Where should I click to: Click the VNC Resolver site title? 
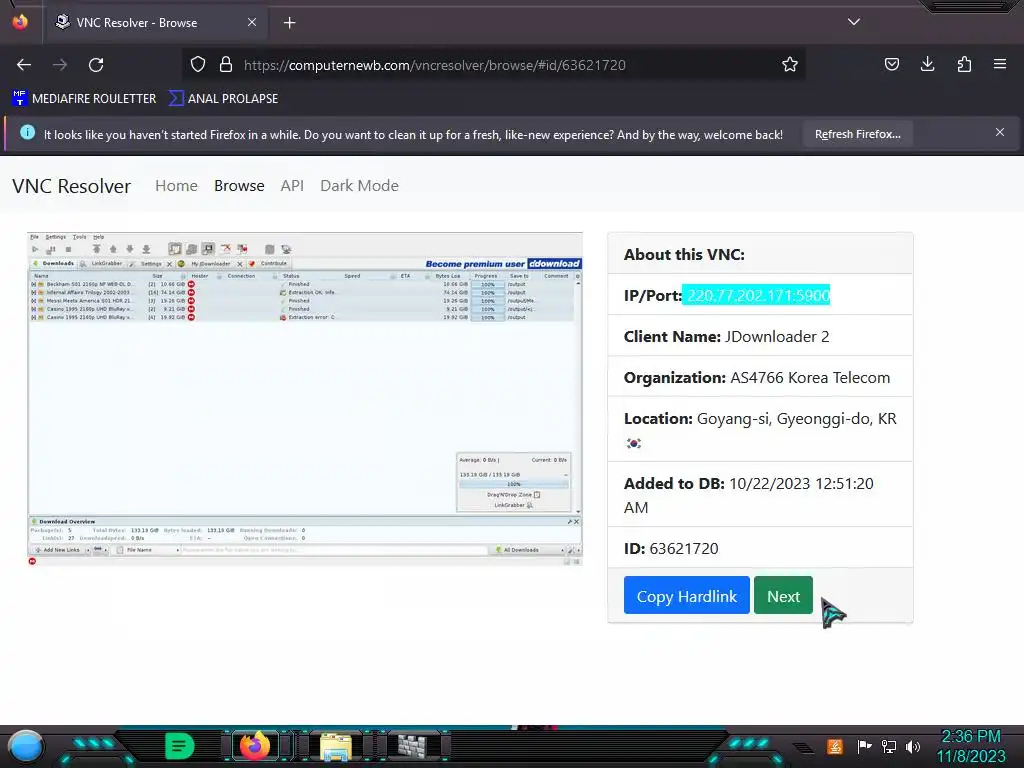pyautogui.click(x=71, y=186)
